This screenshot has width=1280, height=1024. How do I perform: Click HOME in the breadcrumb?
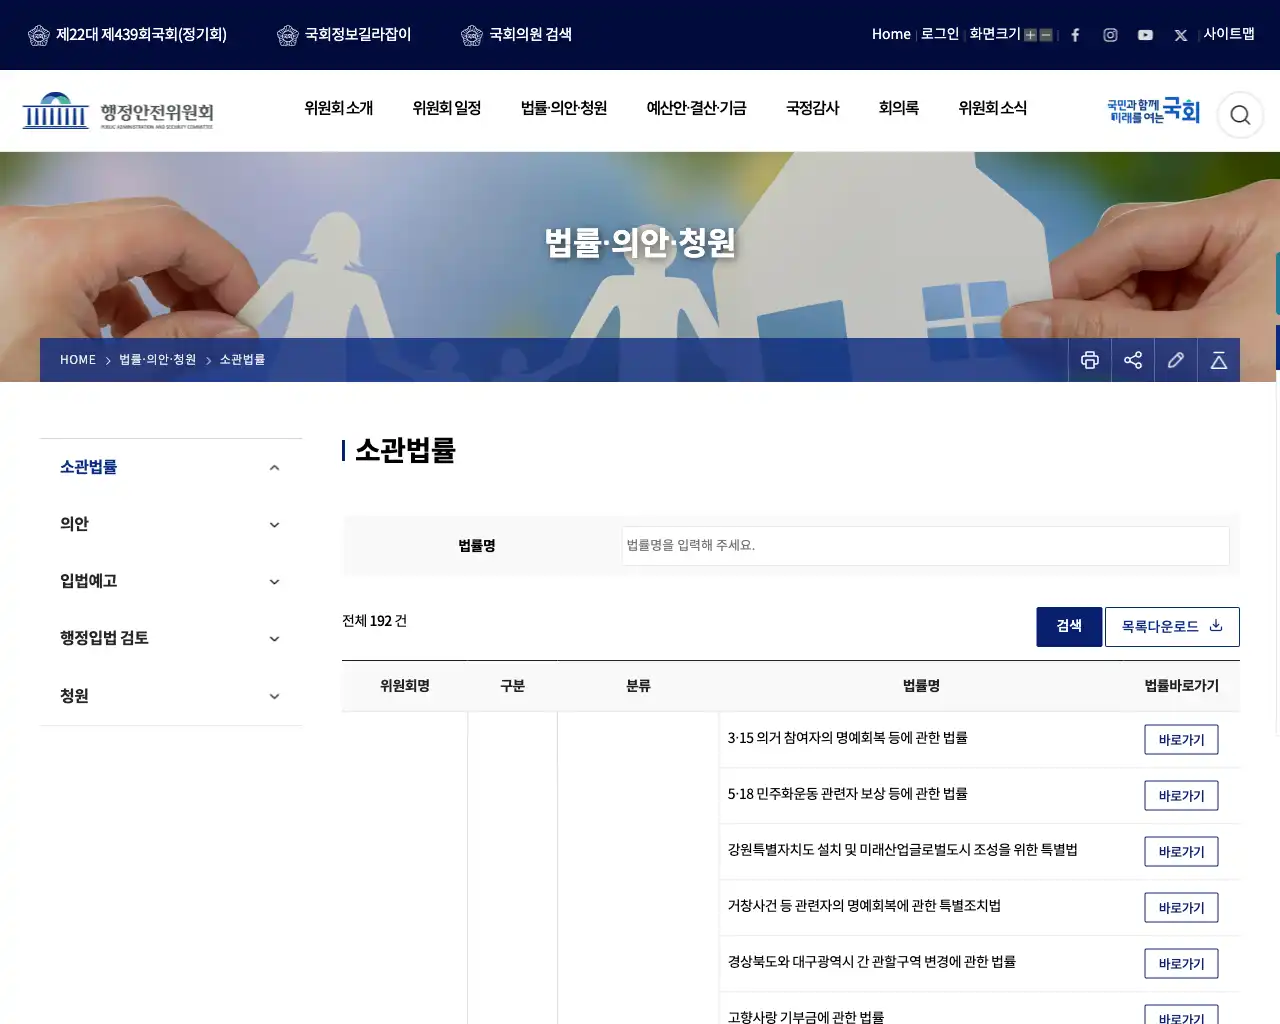pos(78,360)
